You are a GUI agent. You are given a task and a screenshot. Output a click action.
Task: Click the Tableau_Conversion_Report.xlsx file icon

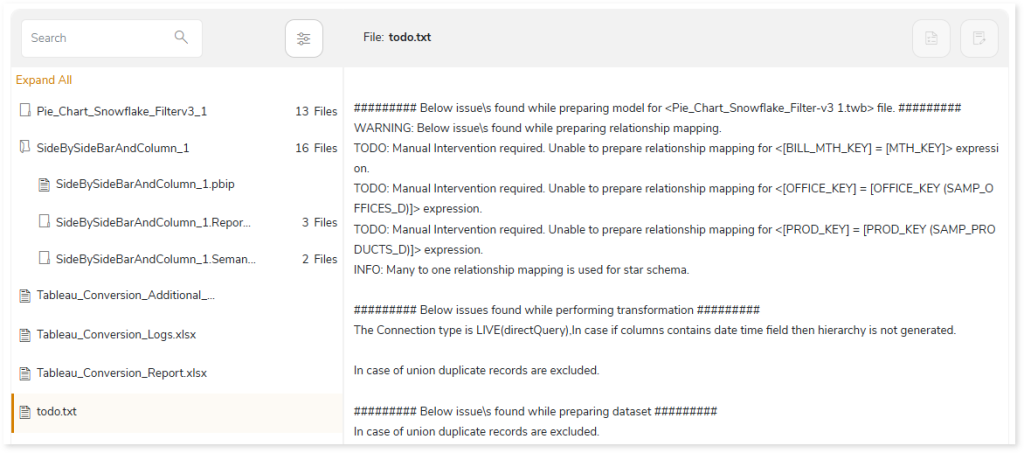click(25, 373)
